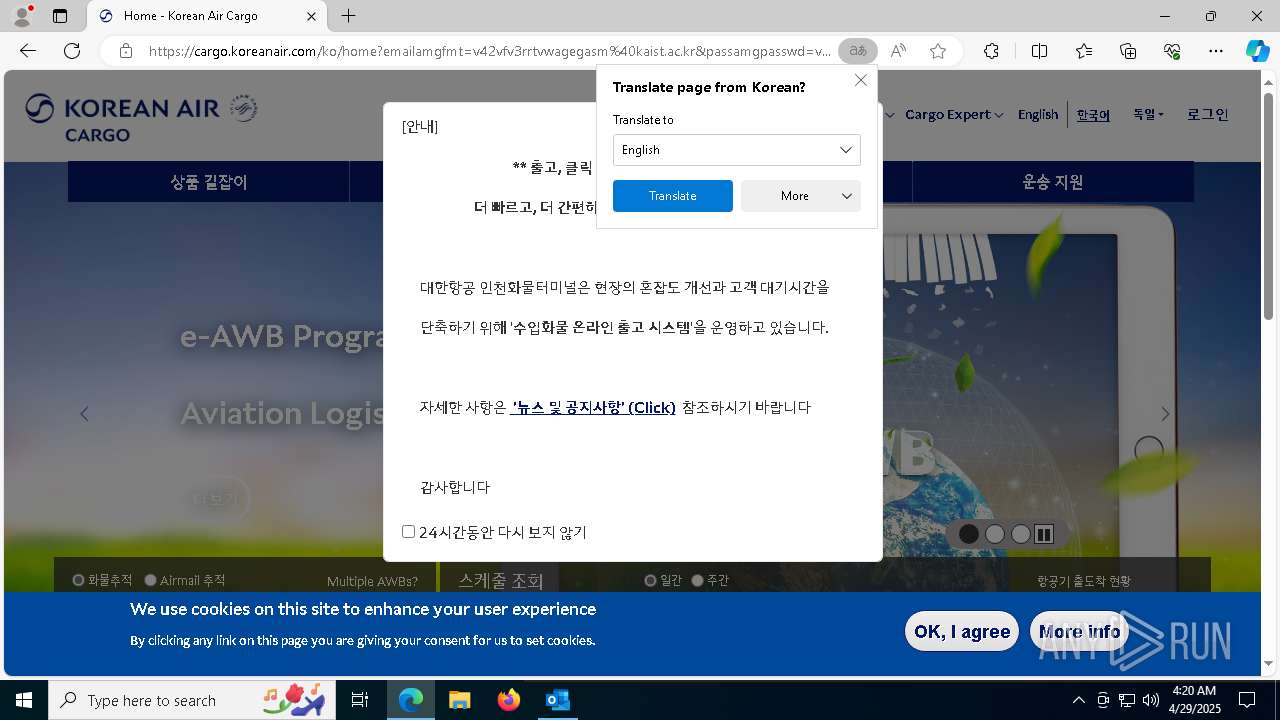This screenshot has width=1280, height=720.
Task: Click the browser address bar
Action: [490, 51]
